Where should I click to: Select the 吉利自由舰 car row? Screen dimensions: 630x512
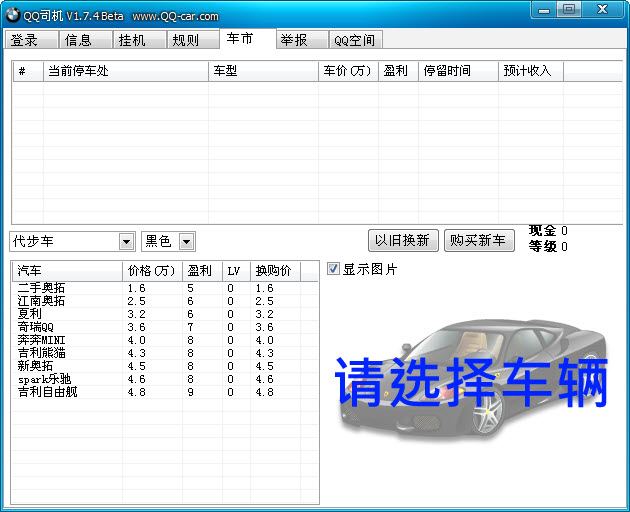pyautogui.click(x=165, y=392)
